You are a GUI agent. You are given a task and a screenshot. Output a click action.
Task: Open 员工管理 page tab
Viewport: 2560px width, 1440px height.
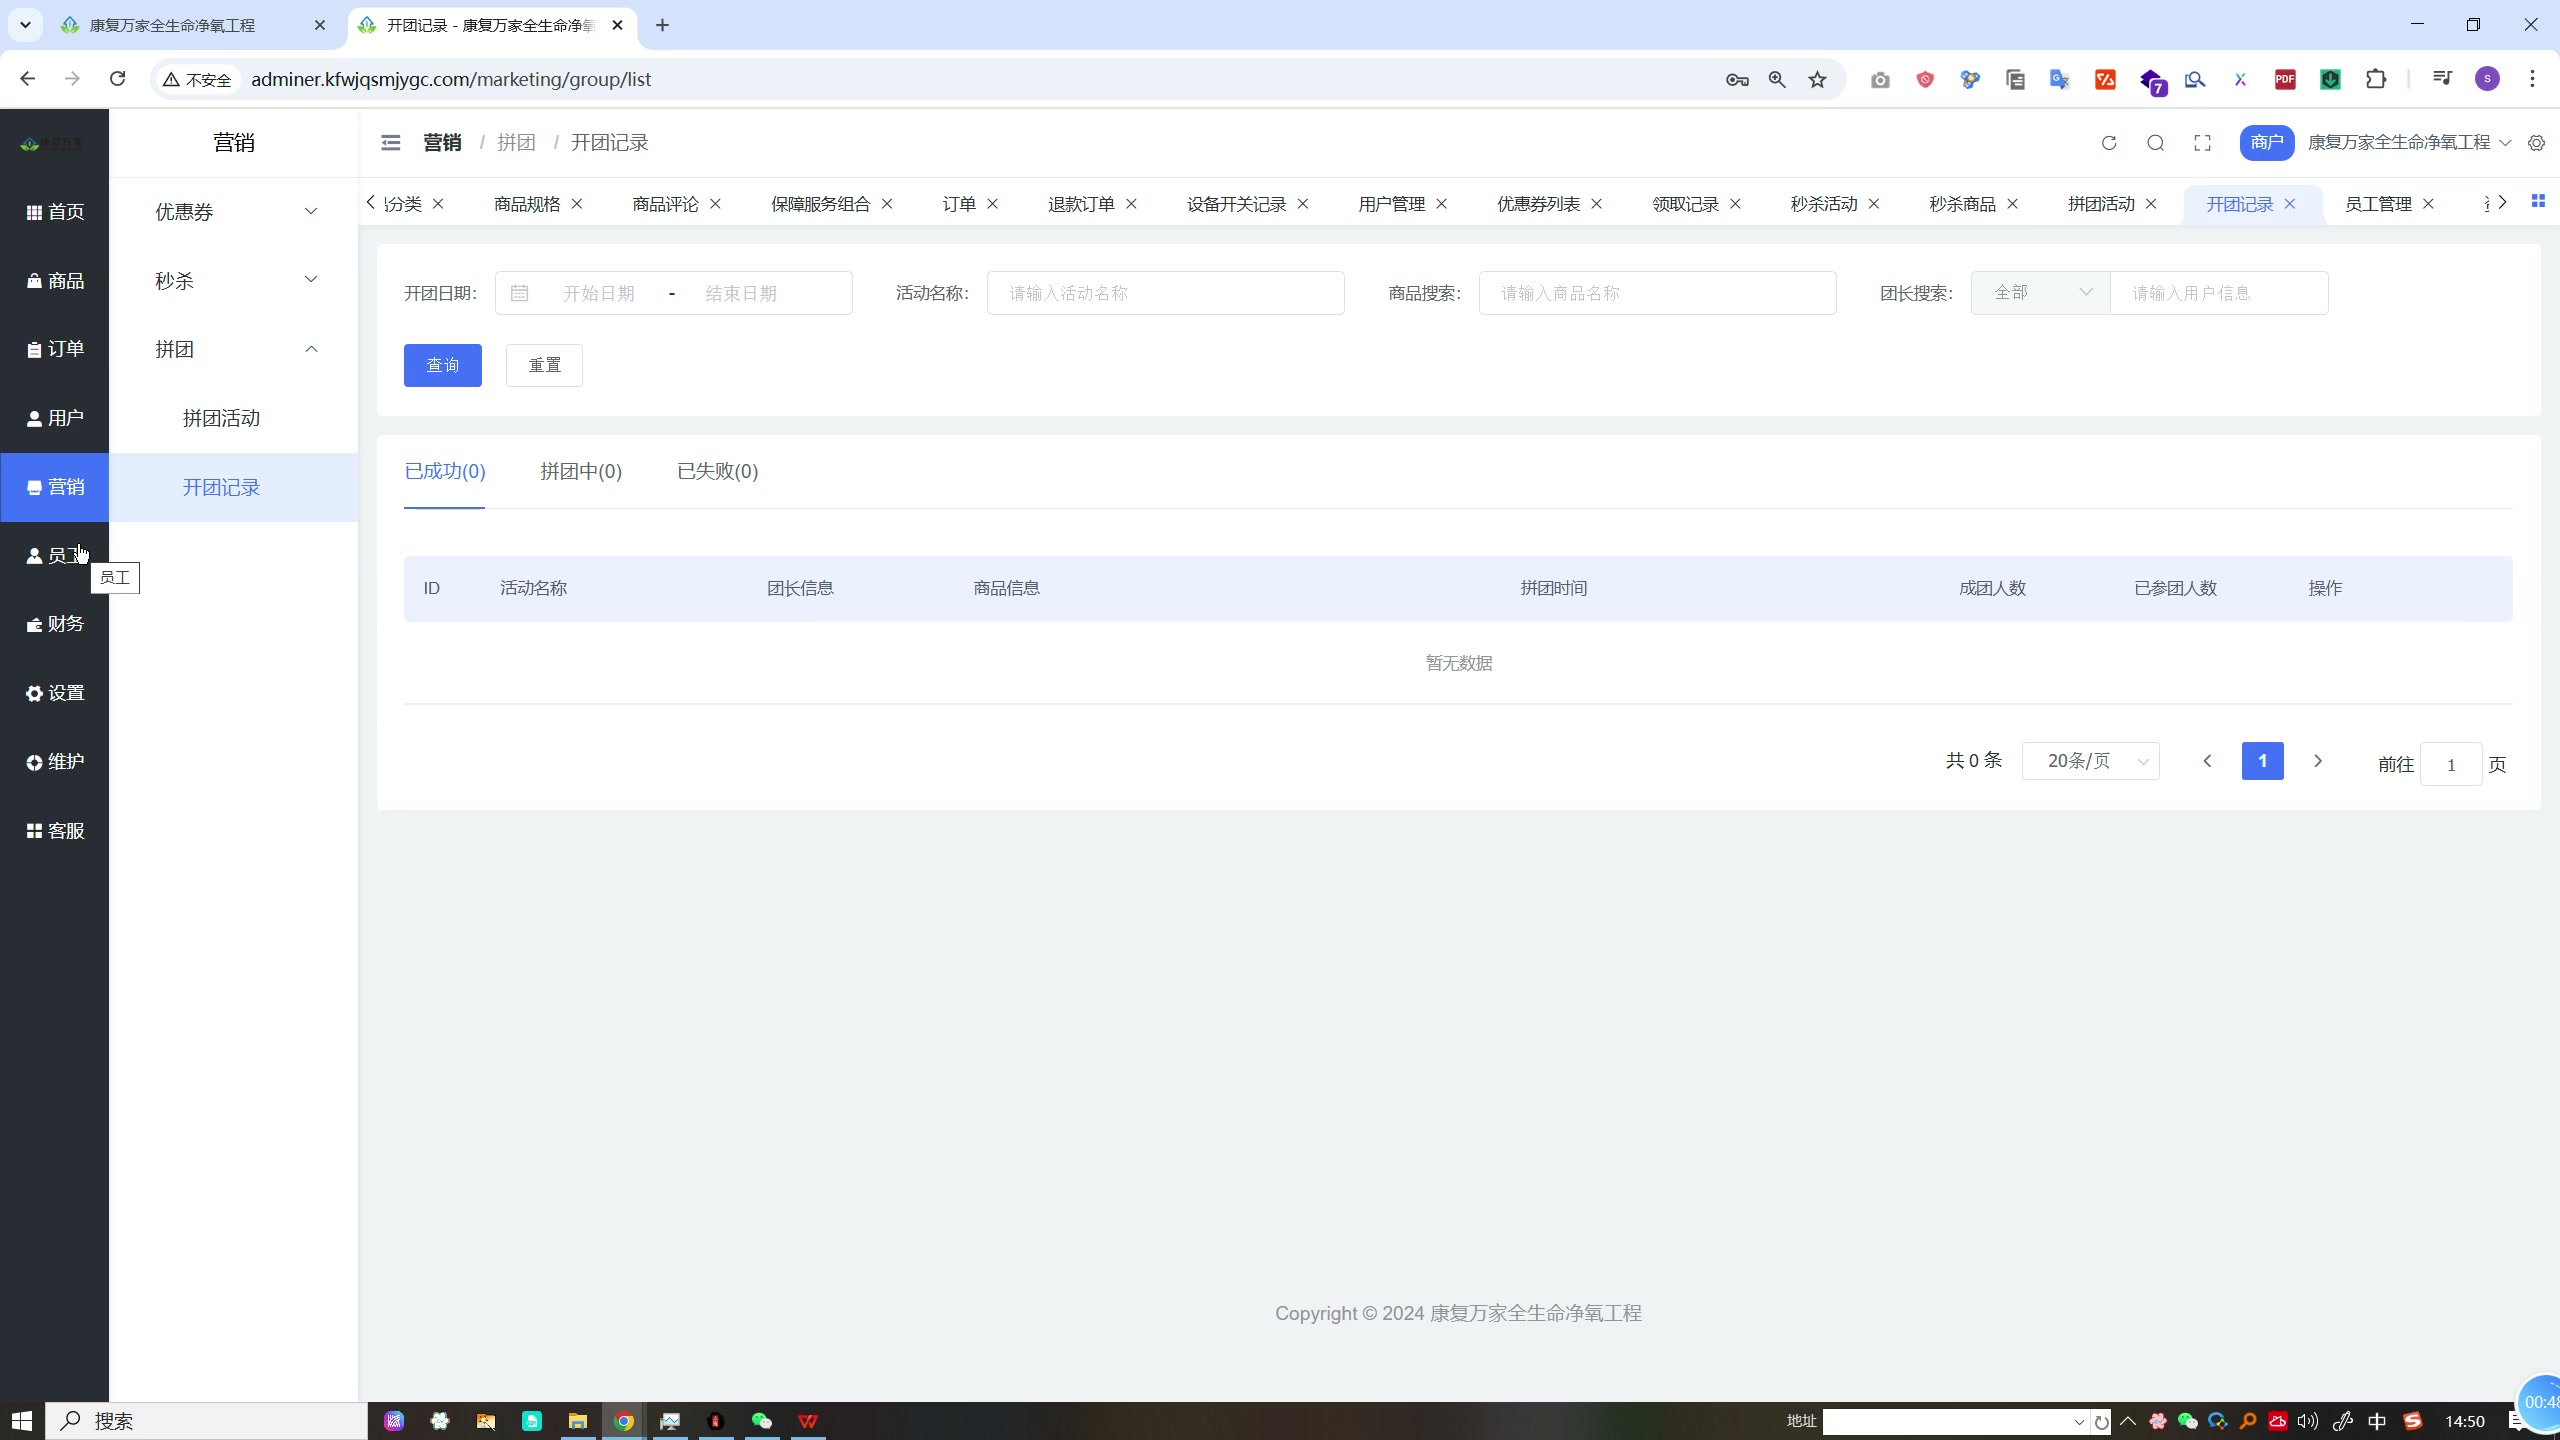2378,204
